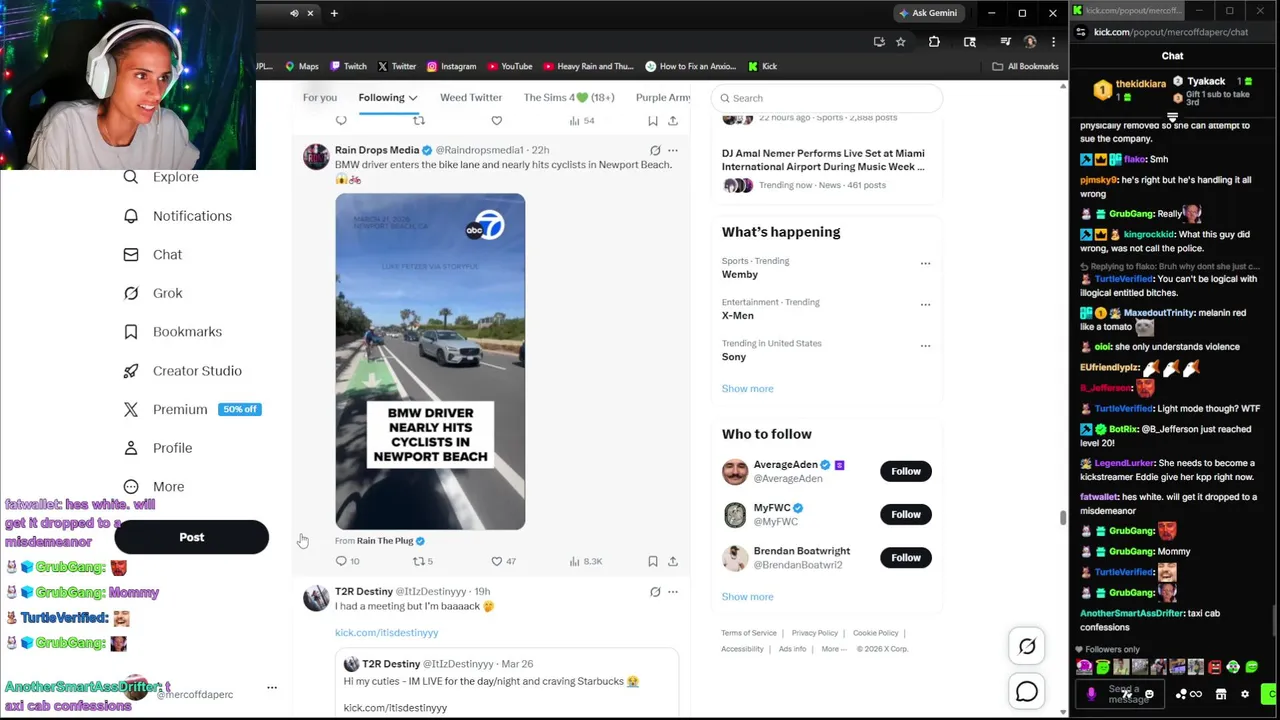The height and width of the screenshot is (720, 1280).
Task: Open Chrome extensions puzzle icon
Action: pyautogui.click(x=934, y=42)
